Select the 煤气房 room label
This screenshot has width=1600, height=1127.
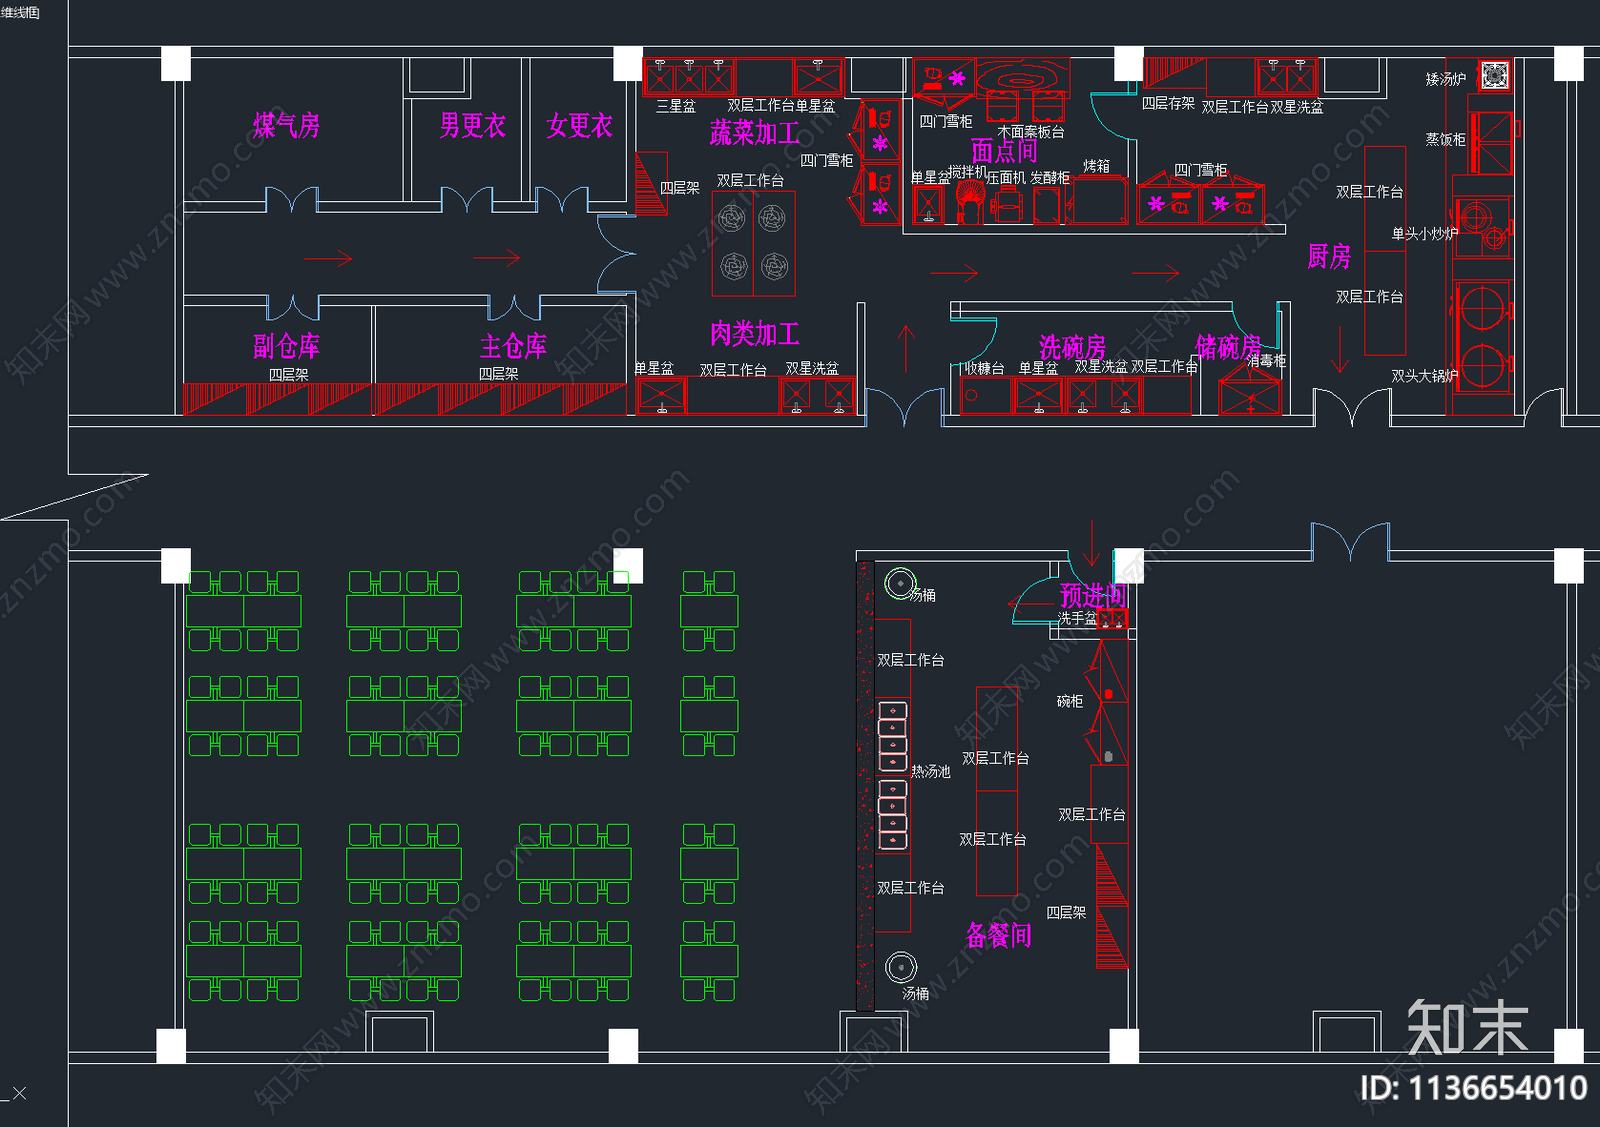286,126
